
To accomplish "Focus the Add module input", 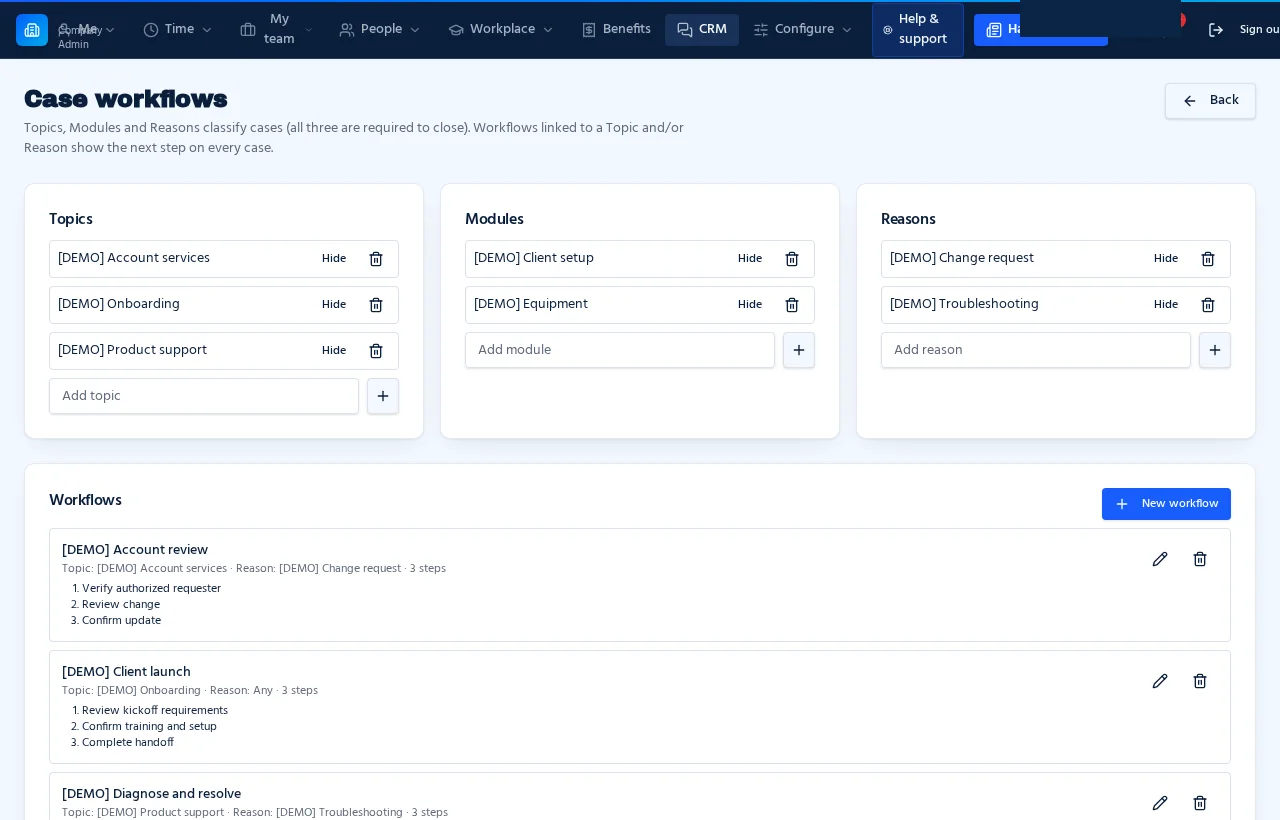I will [620, 350].
